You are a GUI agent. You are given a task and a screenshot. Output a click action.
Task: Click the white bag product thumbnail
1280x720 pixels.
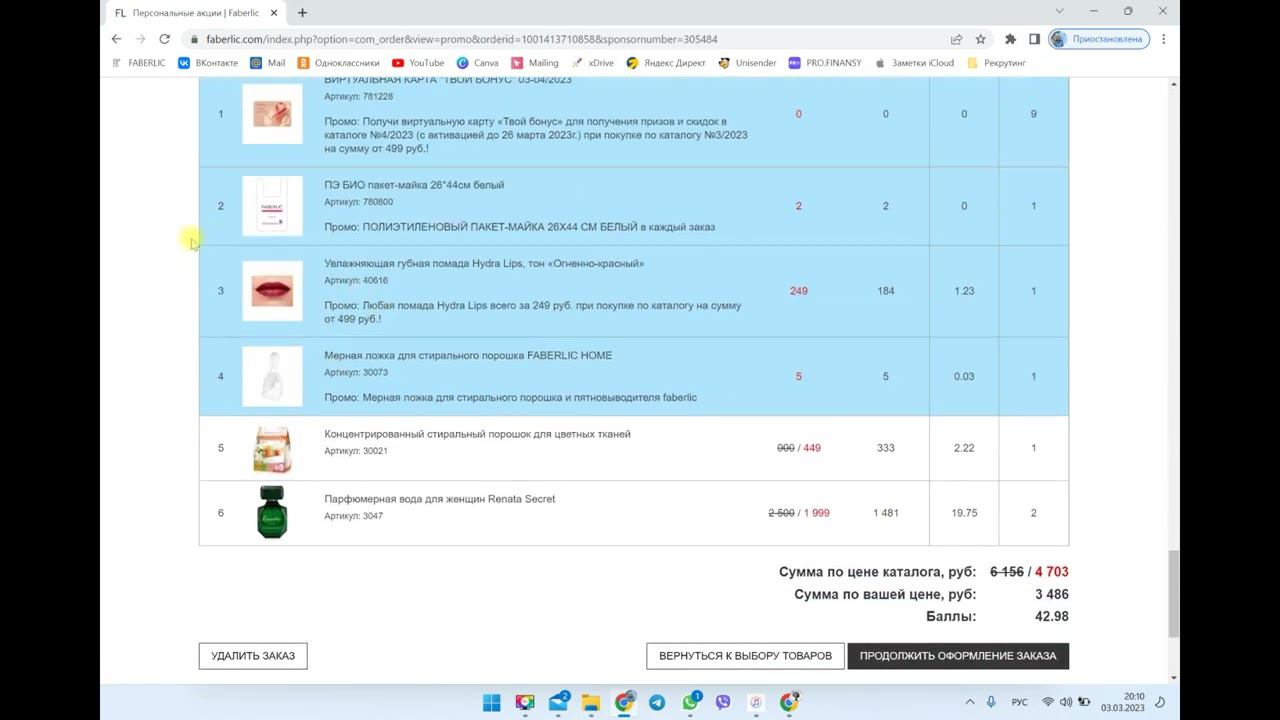pyautogui.click(x=272, y=206)
